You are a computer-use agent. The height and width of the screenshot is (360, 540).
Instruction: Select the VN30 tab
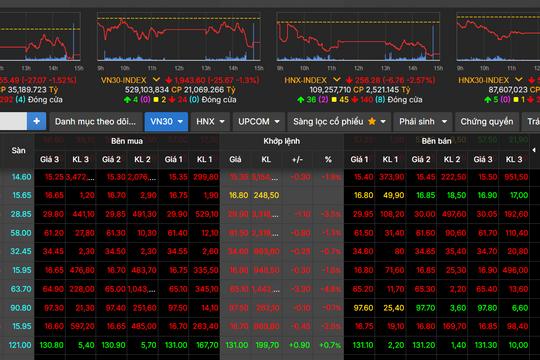(x=166, y=122)
